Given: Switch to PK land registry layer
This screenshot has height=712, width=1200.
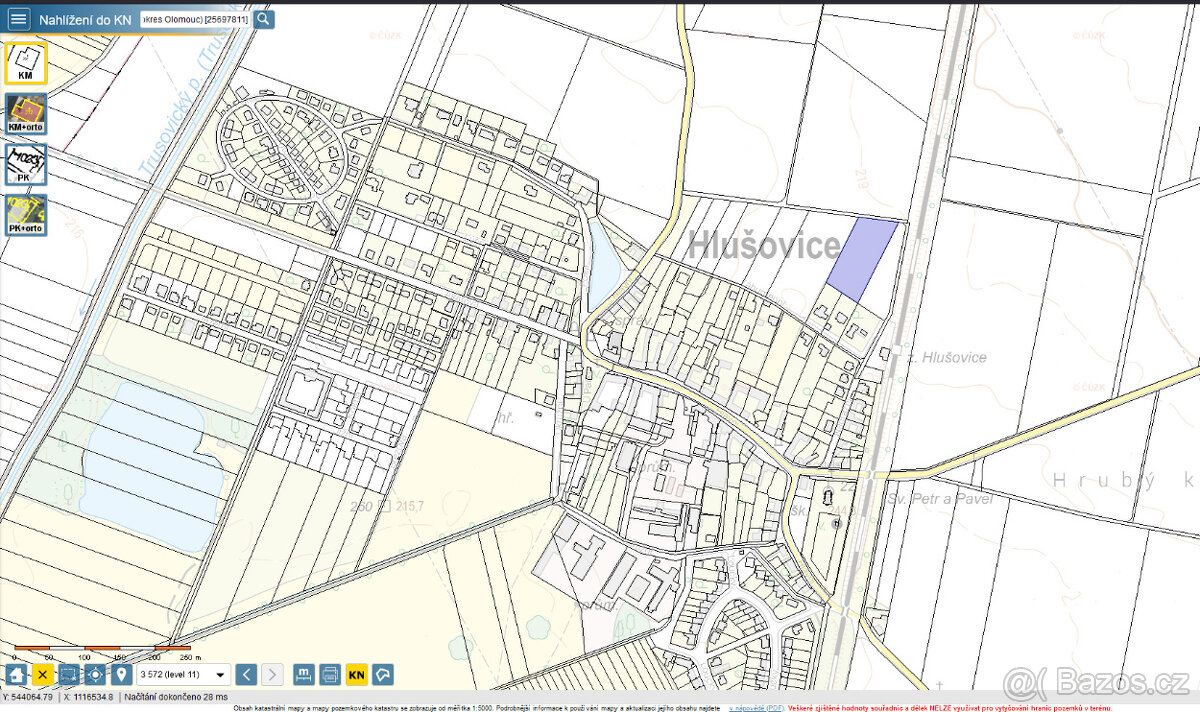Looking at the screenshot, I should (x=25, y=164).
